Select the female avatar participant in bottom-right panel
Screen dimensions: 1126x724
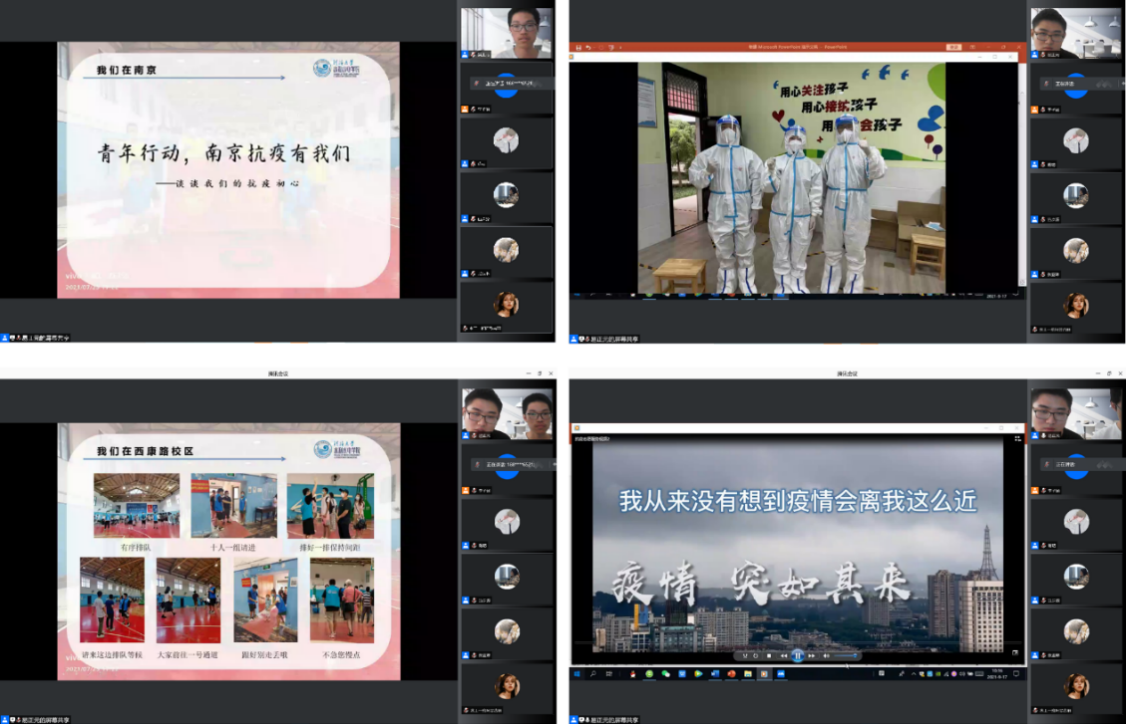1076,686
